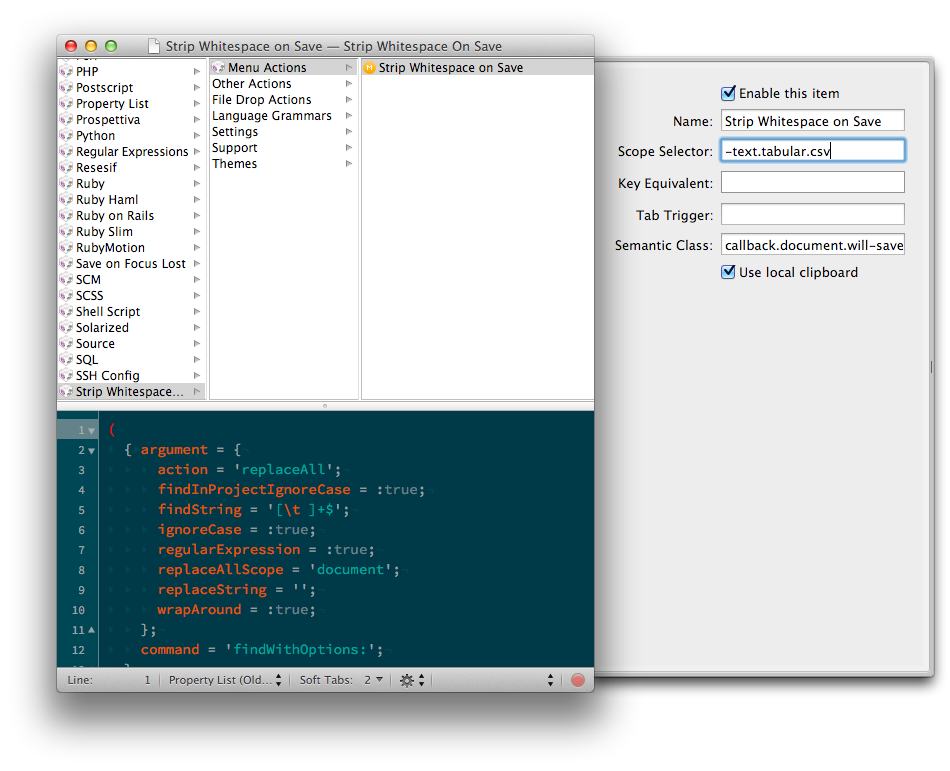Click 'replaceAll' string on line 3
Image resolution: width=950 pixels, height=771 pixels.
284,470
